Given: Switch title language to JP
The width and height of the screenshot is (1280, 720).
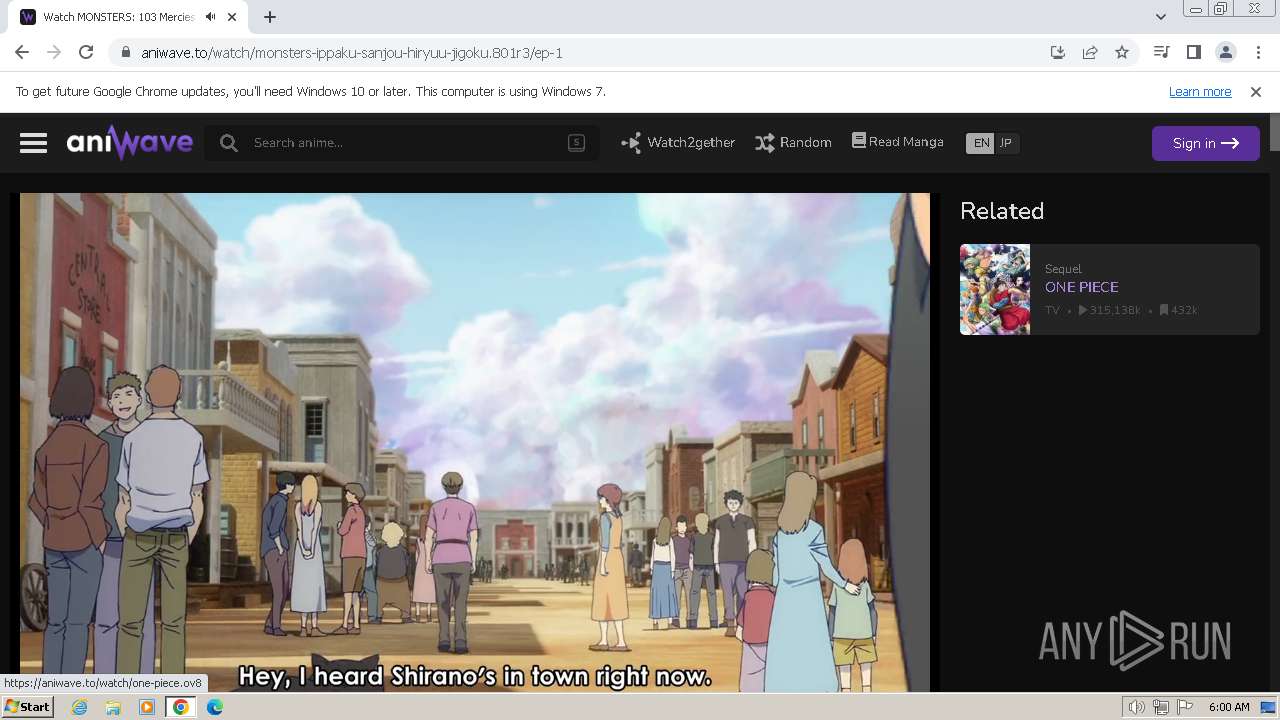Looking at the screenshot, I should (1006, 143).
